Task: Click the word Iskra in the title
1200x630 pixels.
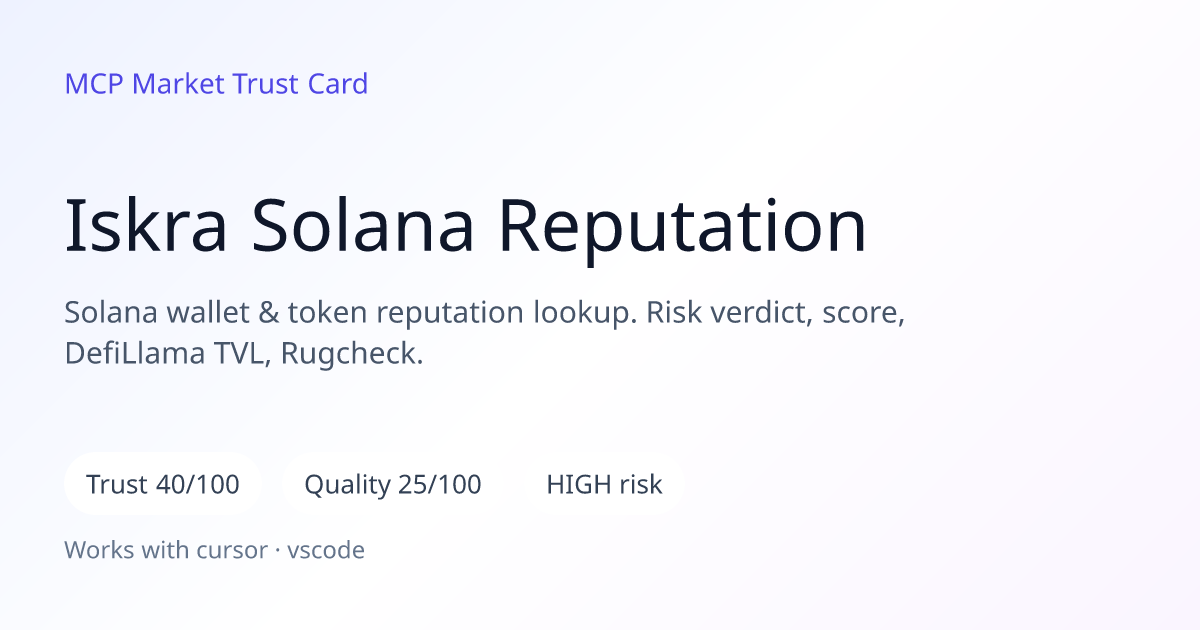Action: 147,227
